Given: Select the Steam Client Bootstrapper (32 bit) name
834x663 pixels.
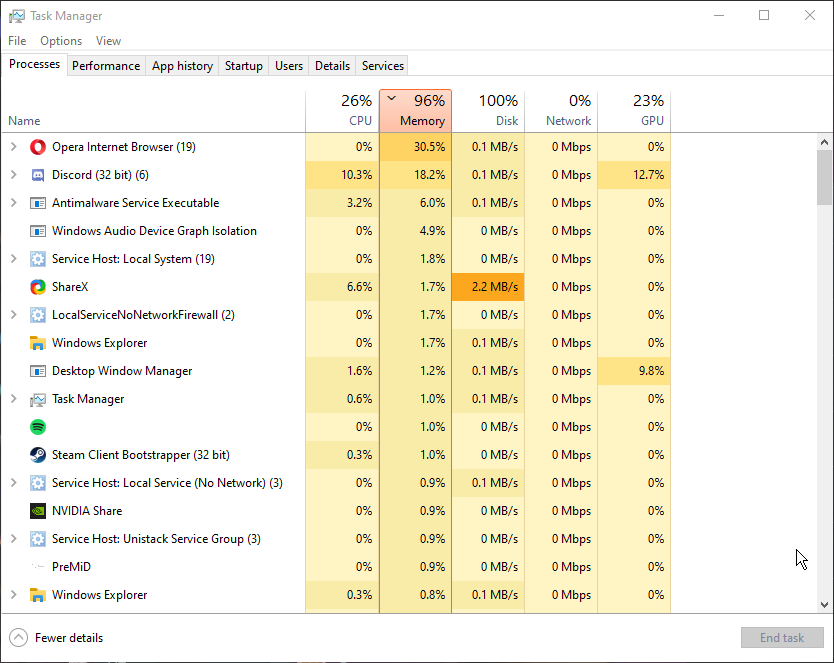Looking at the screenshot, I should coord(141,455).
